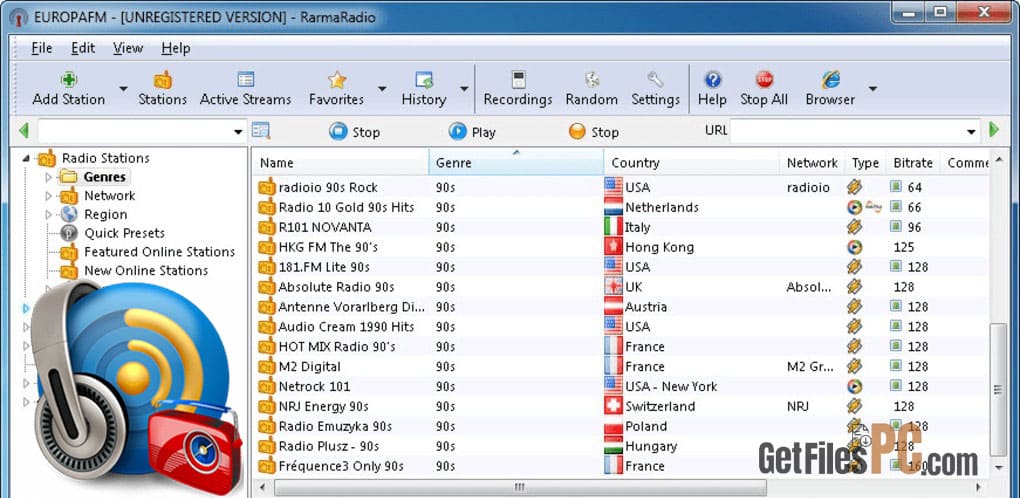Select New Online Stations in tree
Image resolution: width=1020 pixels, height=498 pixels.
146,270
